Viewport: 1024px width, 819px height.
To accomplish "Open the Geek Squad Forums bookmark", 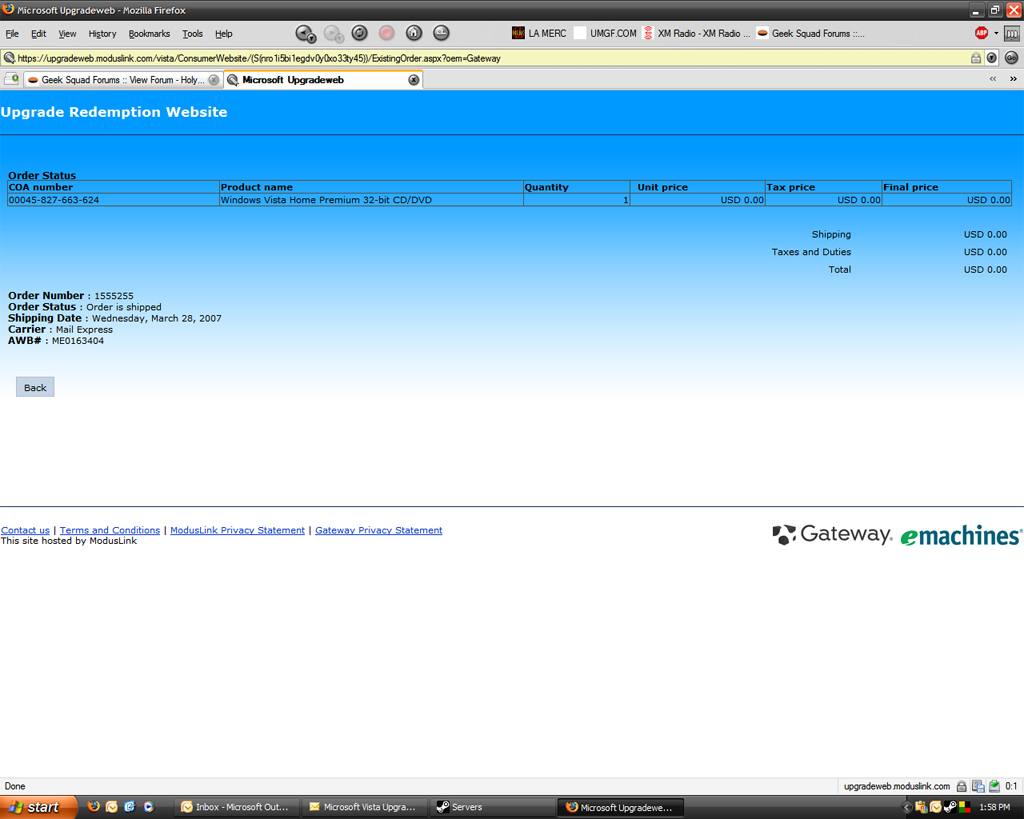I will 810,33.
